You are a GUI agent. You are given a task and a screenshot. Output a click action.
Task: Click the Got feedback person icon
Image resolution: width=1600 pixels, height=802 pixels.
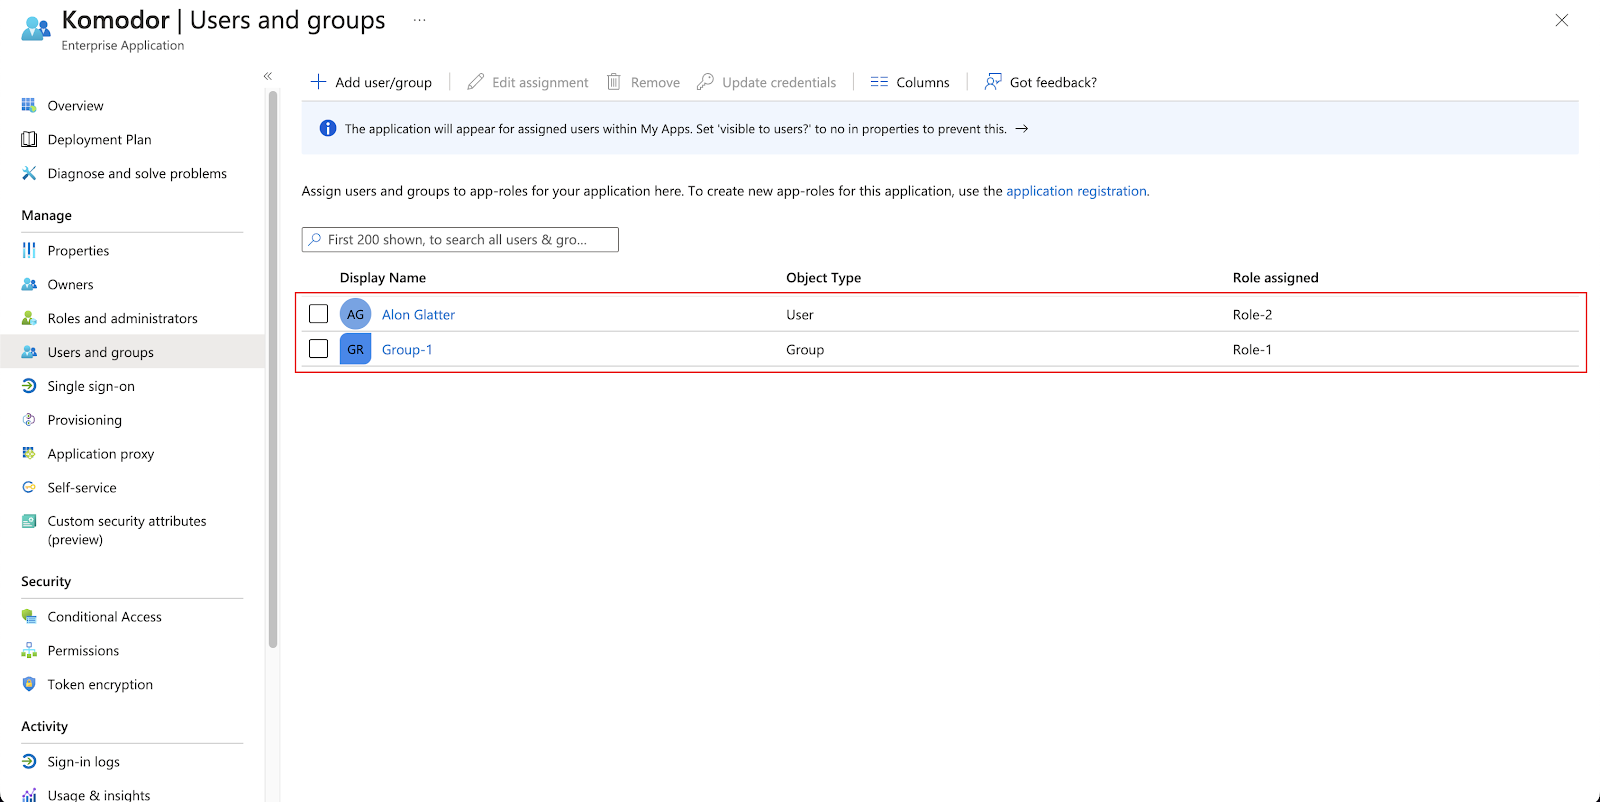click(x=993, y=82)
